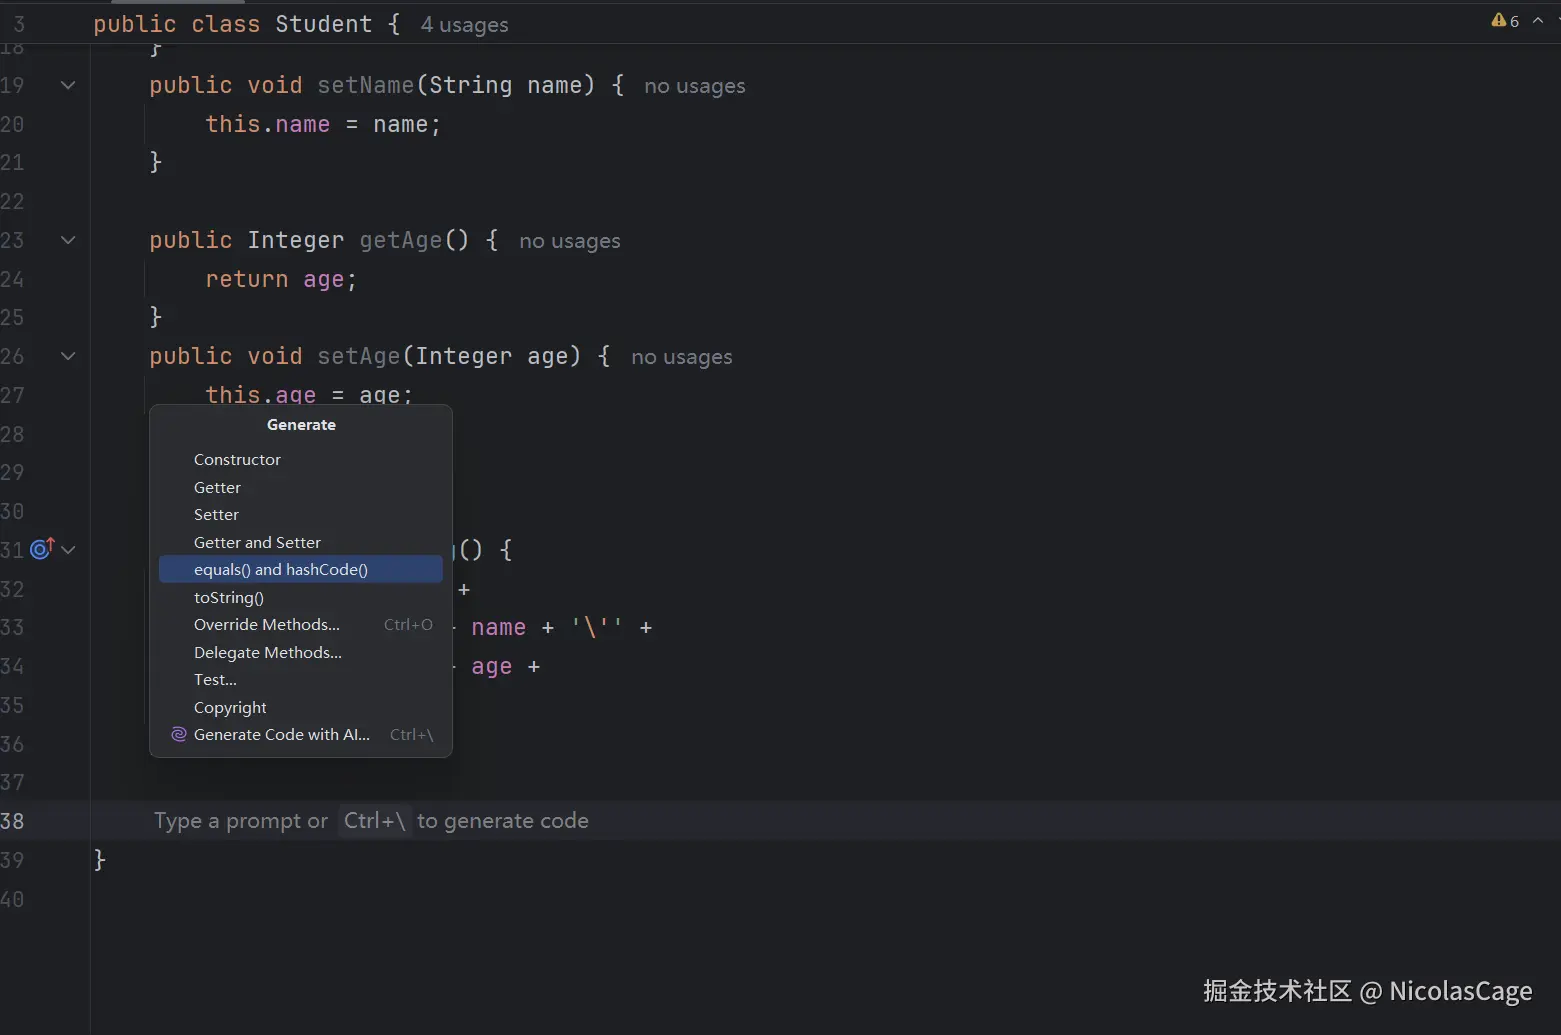This screenshot has height=1035, width=1561.
Task: Open Override Methods... dialog
Action: pos(300,624)
